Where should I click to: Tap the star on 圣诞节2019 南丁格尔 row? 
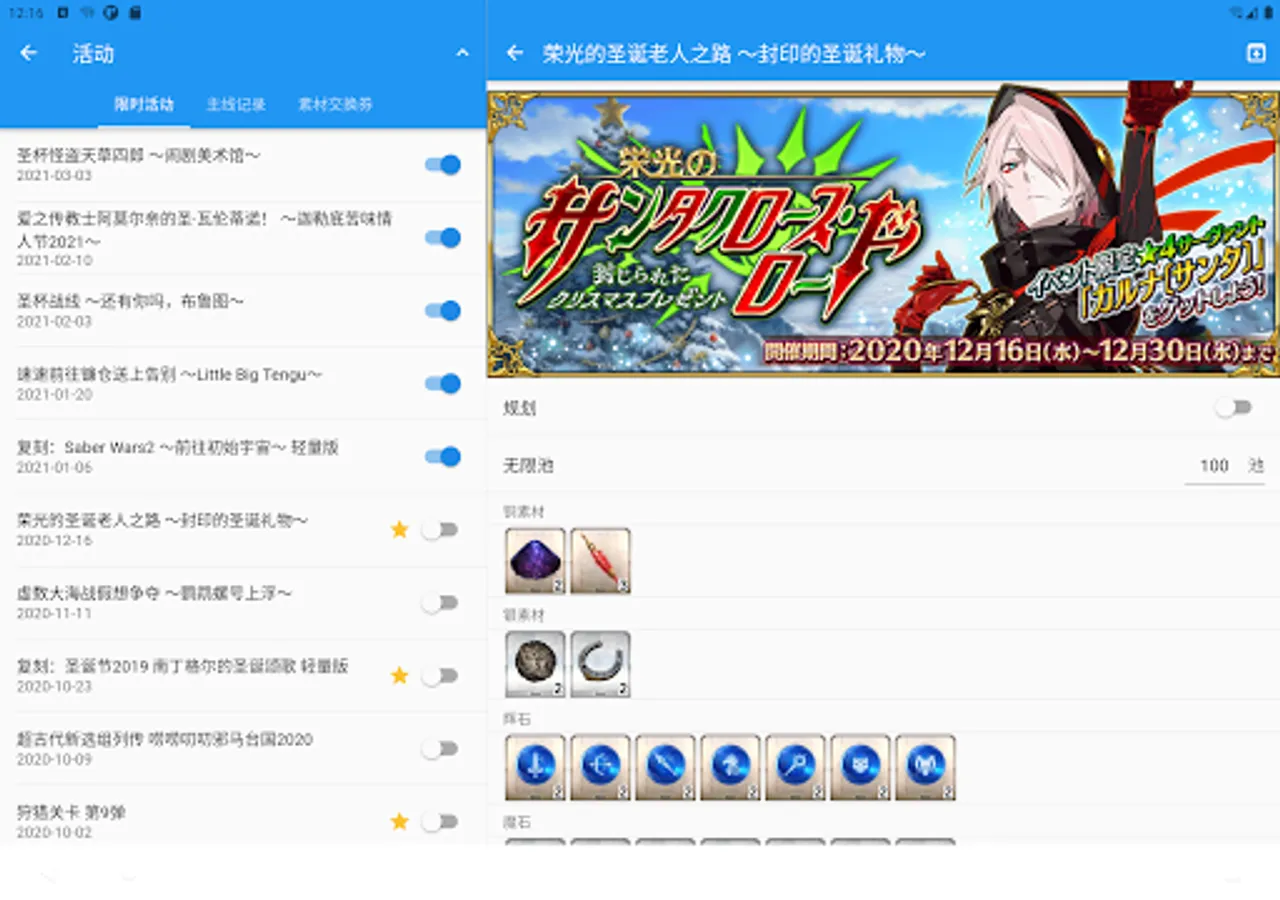399,676
